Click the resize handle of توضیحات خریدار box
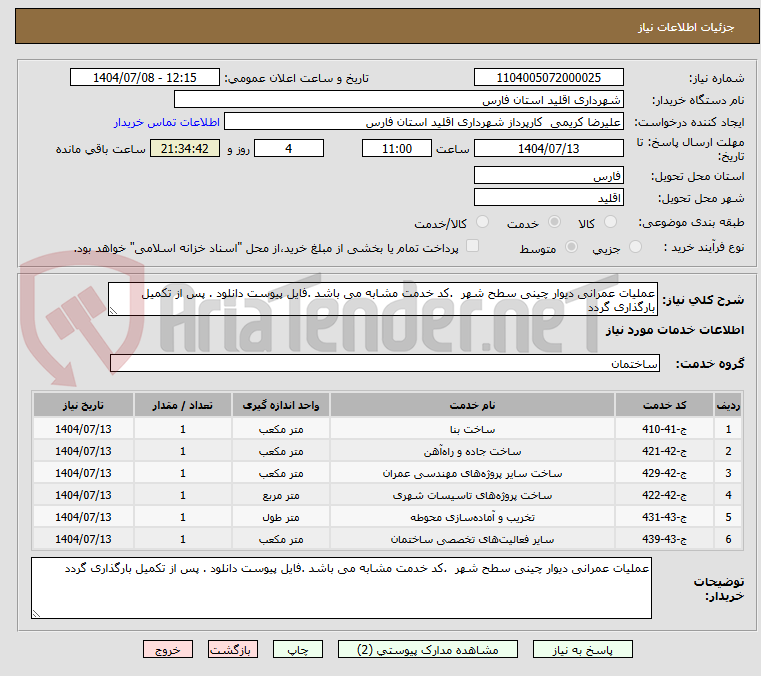 (36, 613)
